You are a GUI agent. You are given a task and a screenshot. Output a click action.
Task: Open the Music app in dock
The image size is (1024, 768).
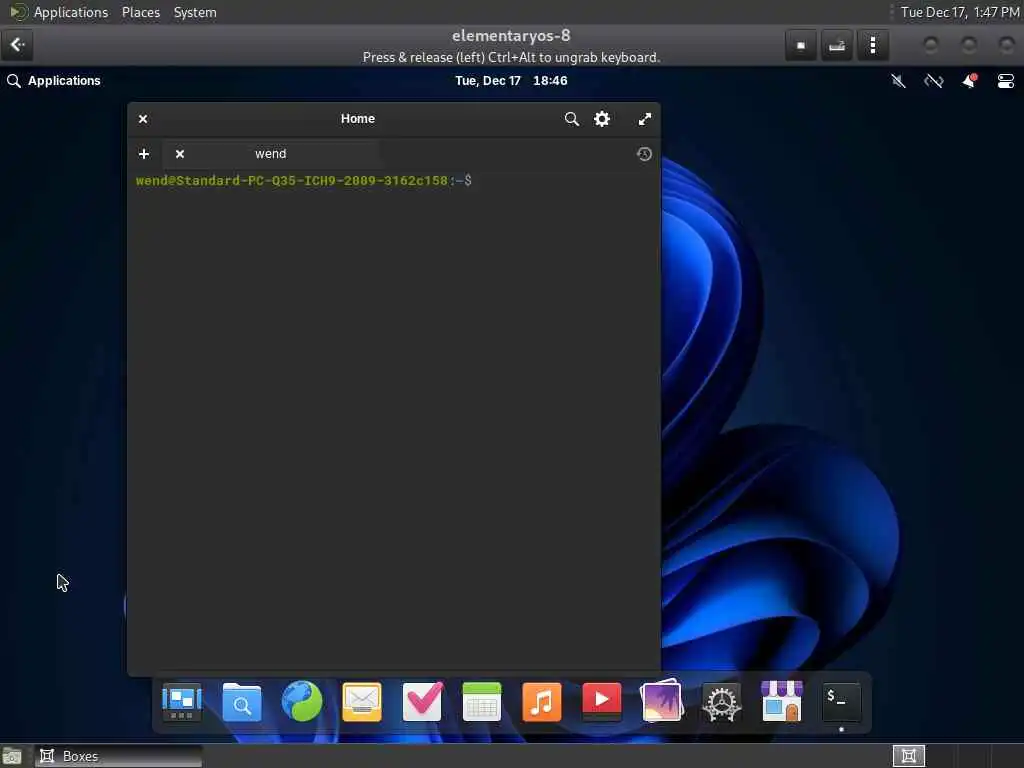(x=542, y=702)
